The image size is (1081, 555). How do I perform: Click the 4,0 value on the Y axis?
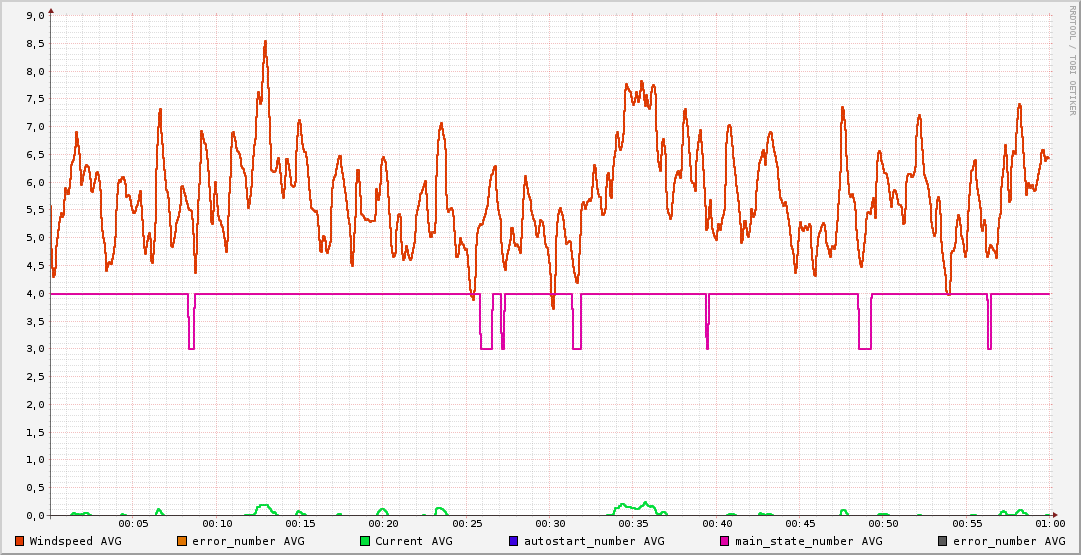coord(33,294)
